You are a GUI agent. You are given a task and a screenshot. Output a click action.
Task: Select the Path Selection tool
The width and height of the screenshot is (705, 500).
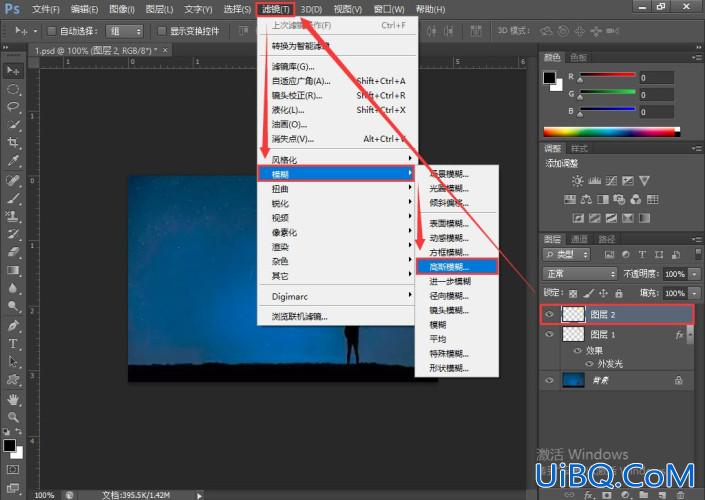13,362
